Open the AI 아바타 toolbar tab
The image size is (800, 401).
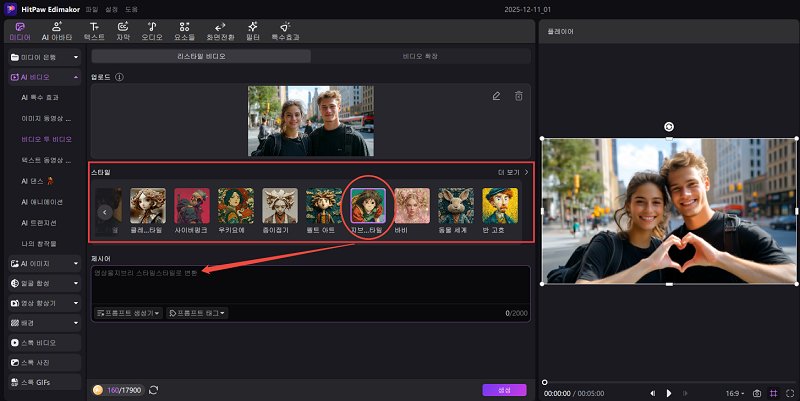57,29
